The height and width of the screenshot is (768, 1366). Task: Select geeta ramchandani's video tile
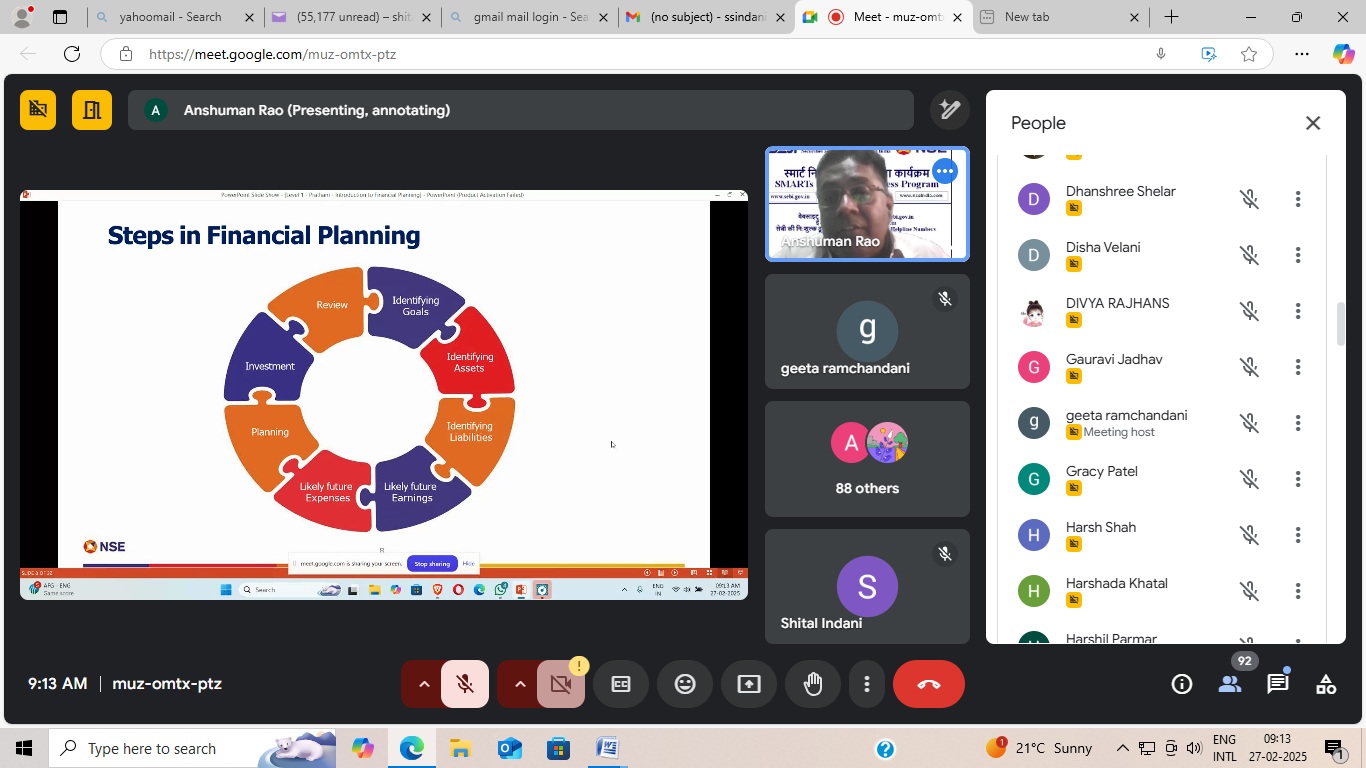(x=867, y=331)
